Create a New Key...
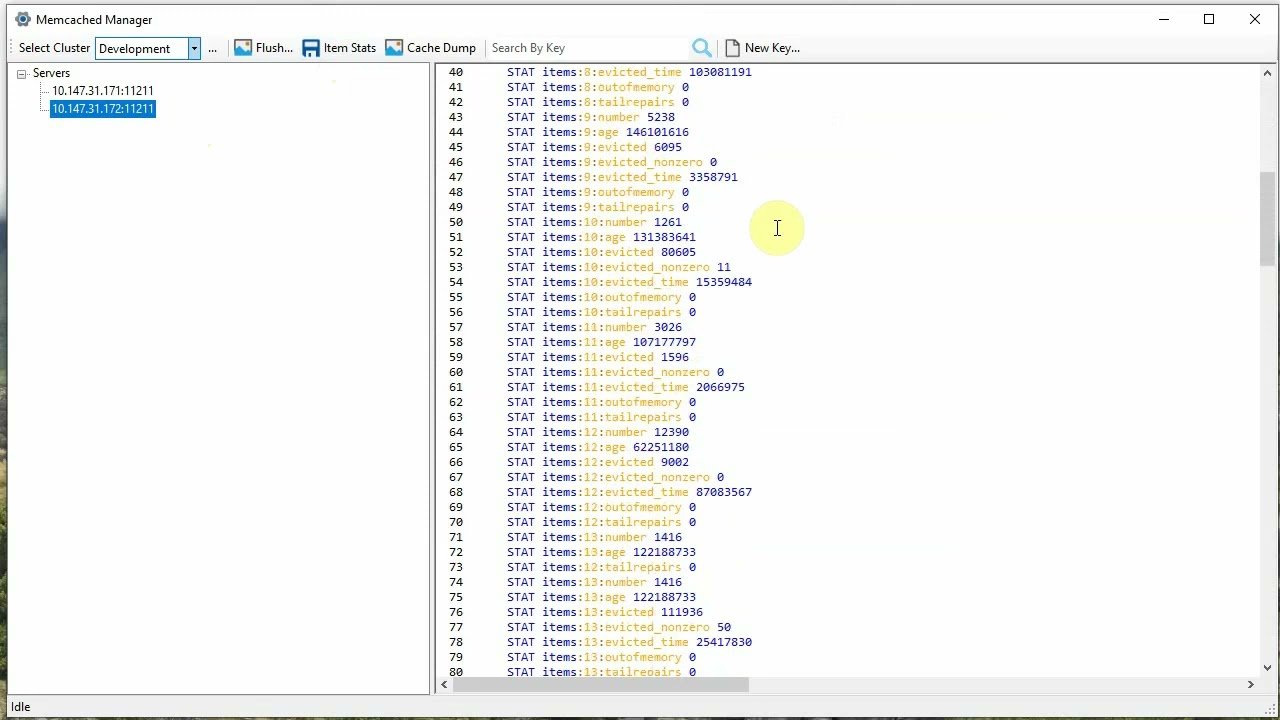This screenshot has height=720, width=1280. click(x=772, y=48)
